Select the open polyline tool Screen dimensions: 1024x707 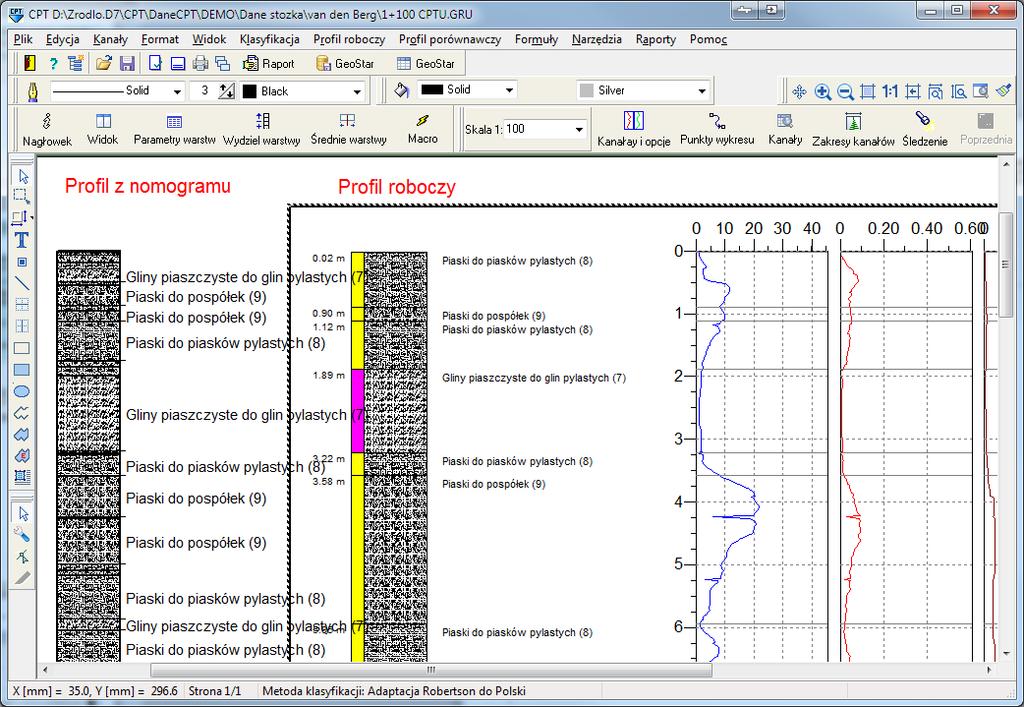point(22,413)
